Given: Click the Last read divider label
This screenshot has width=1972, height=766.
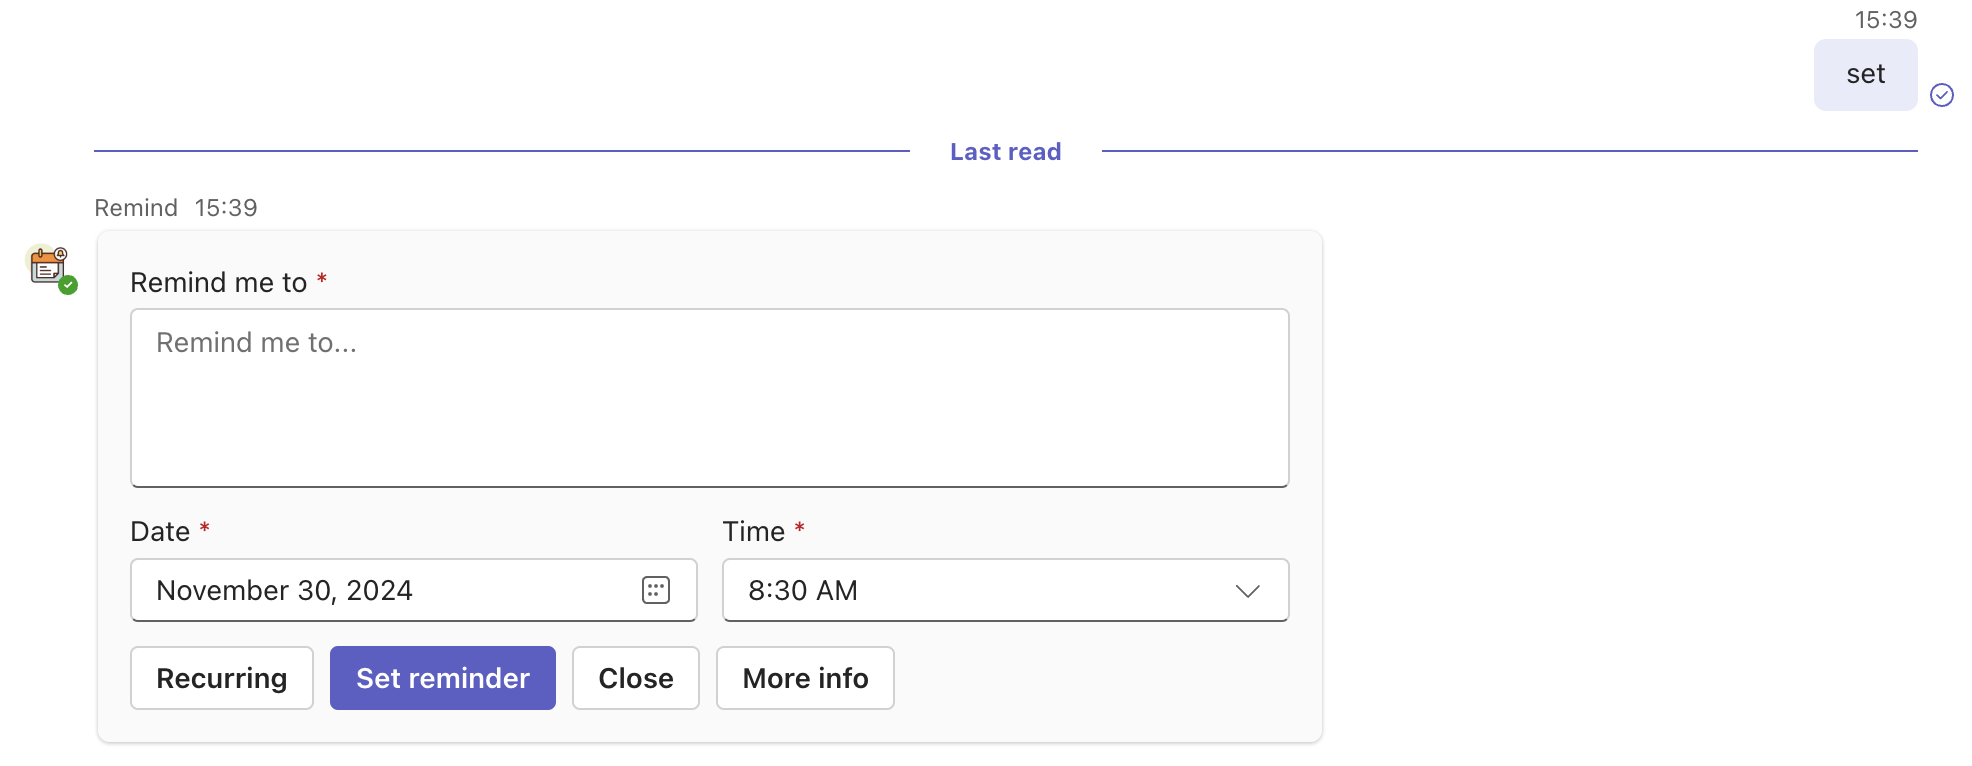Looking at the screenshot, I should tap(1004, 151).
